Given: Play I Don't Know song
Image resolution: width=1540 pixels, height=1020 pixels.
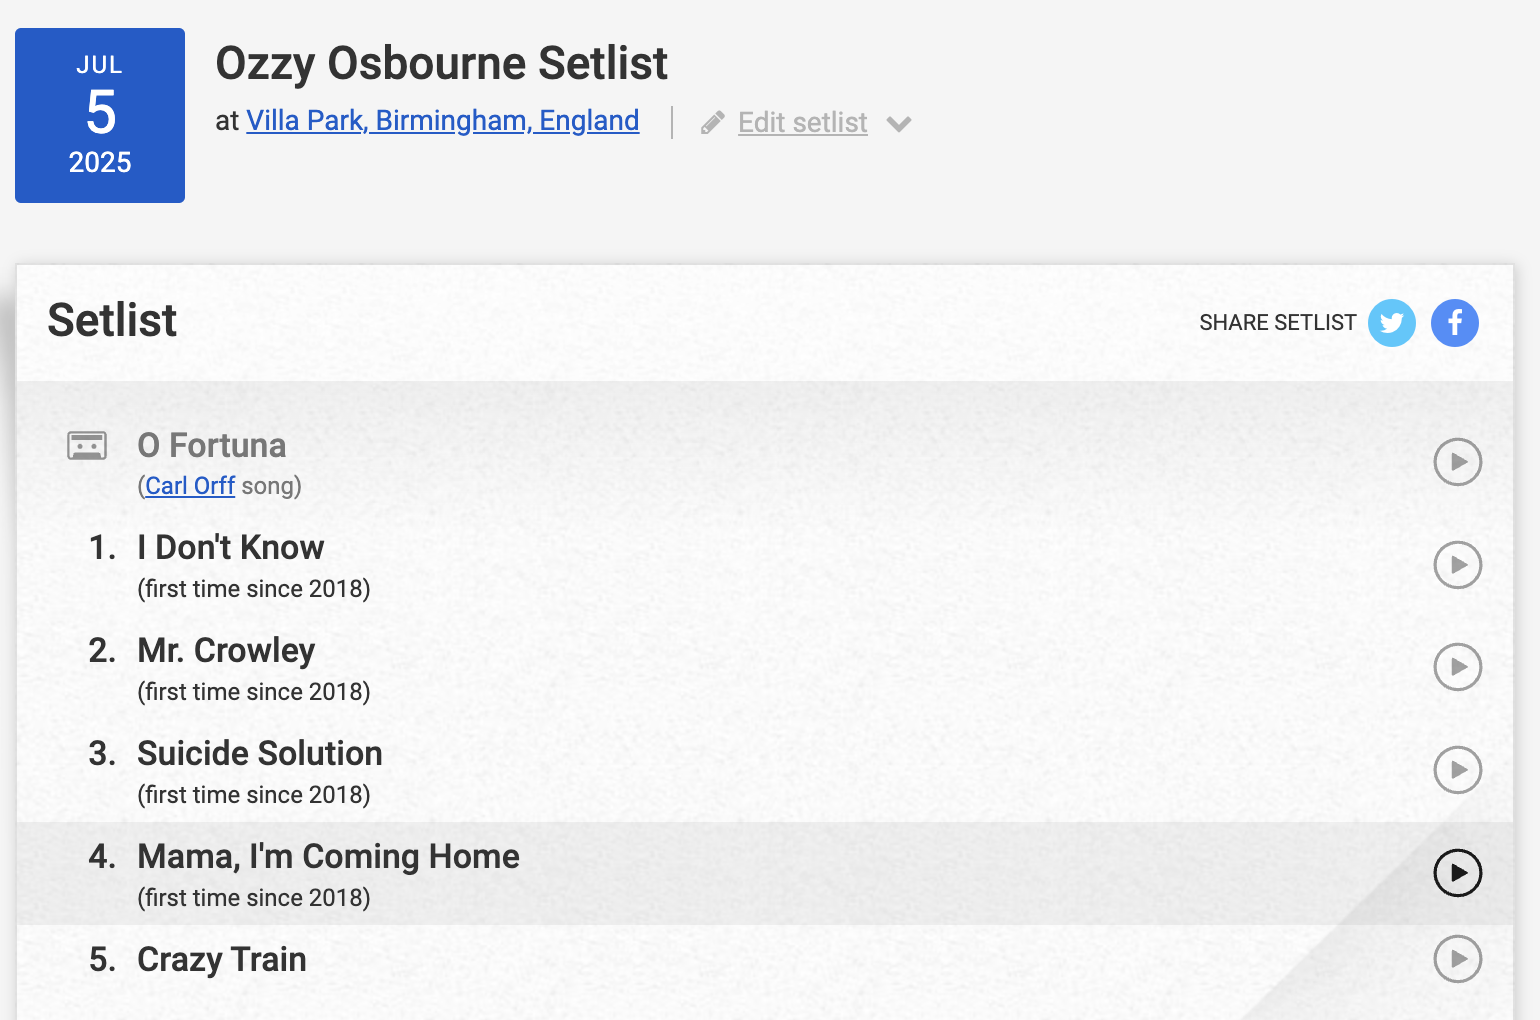Looking at the screenshot, I should tap(1458, 565).
